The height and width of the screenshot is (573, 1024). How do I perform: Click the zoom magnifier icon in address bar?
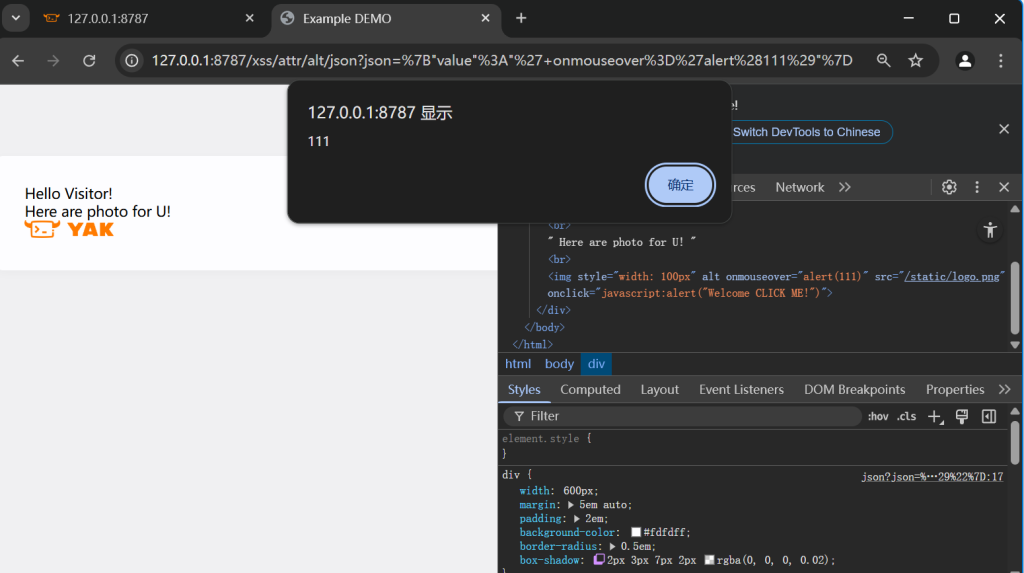(883, 61)
